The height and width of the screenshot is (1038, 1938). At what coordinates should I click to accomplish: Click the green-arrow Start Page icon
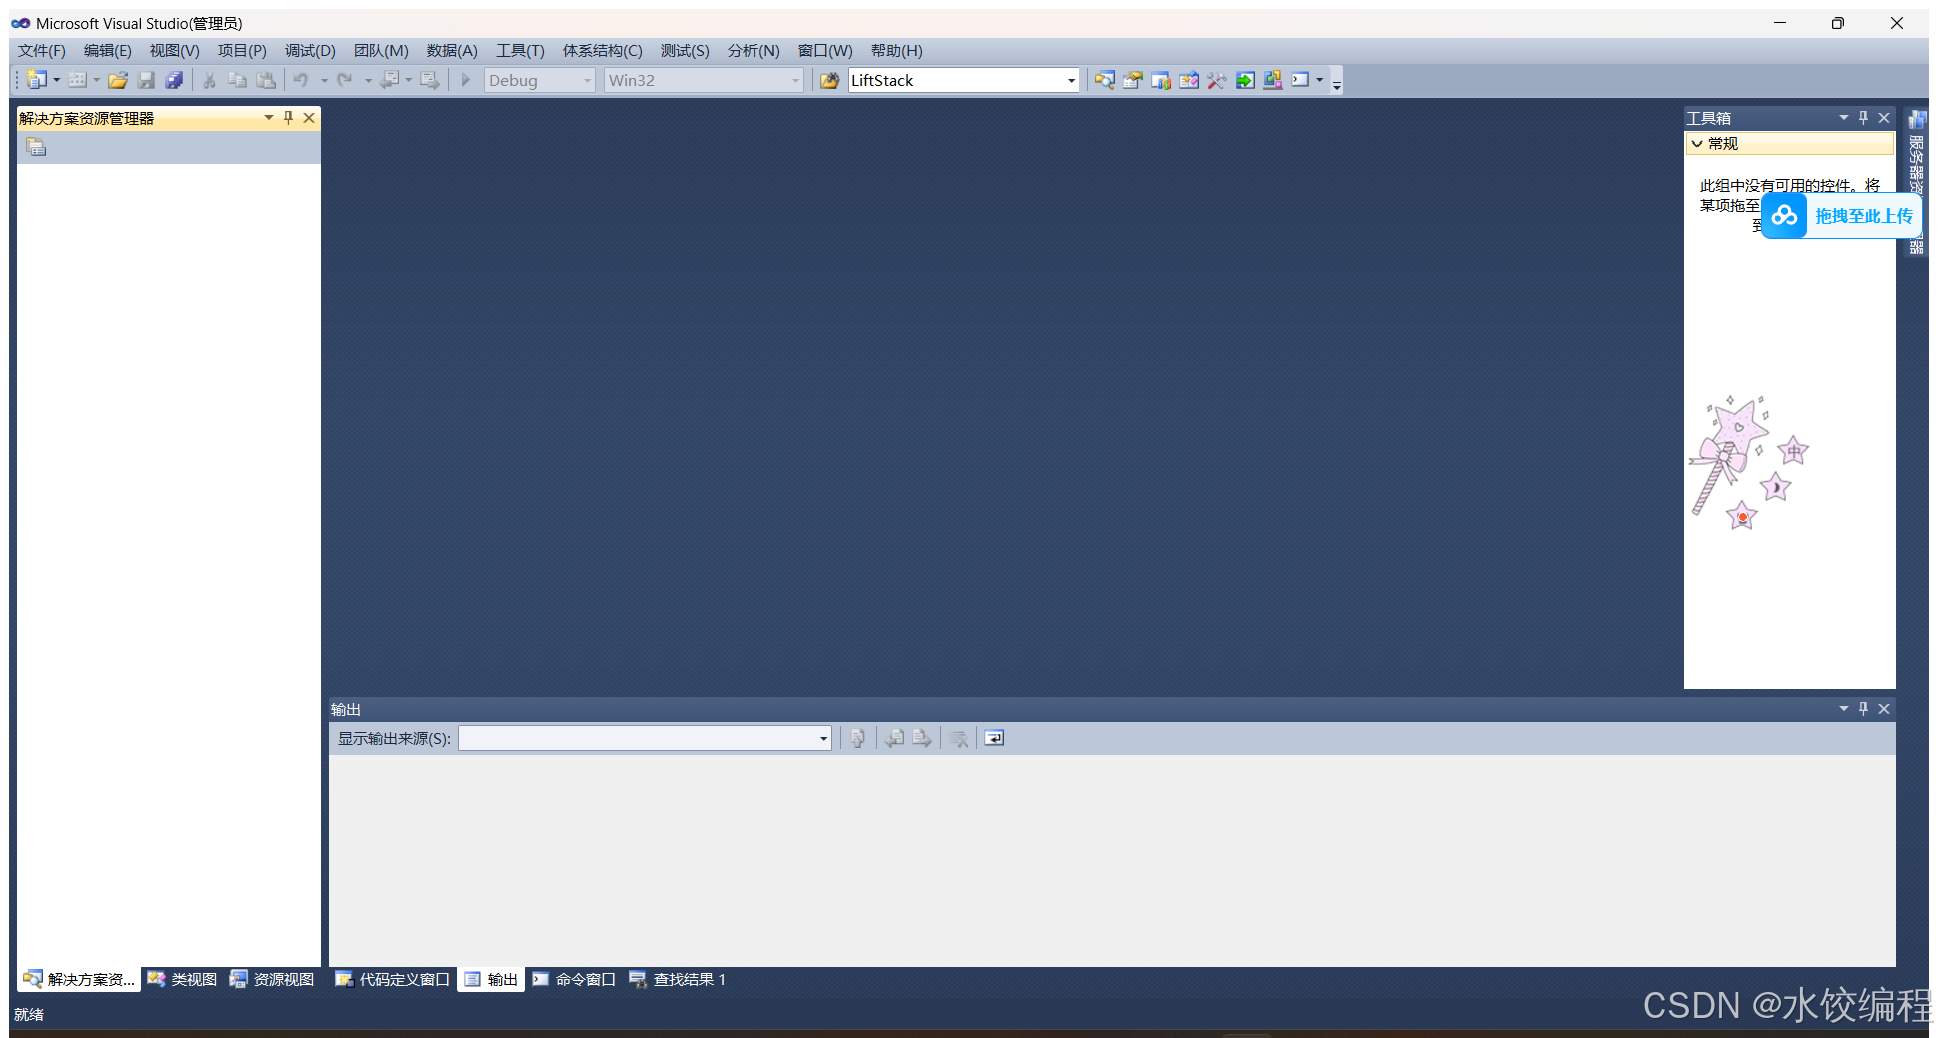click(1245, 80)
